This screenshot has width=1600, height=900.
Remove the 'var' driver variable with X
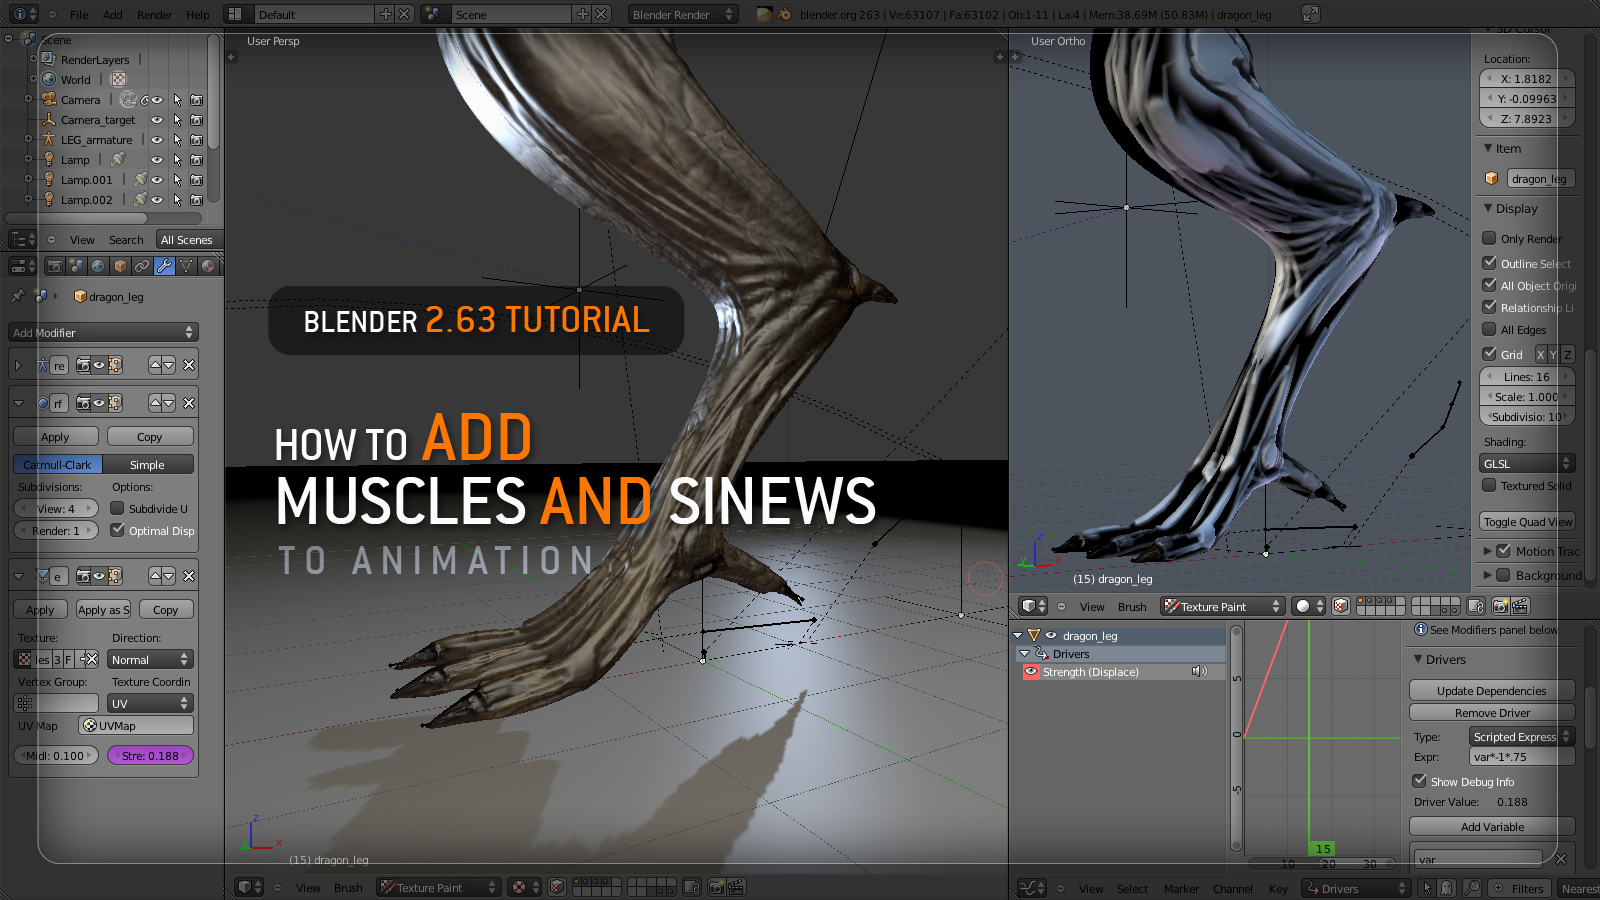click(1561, 859)
